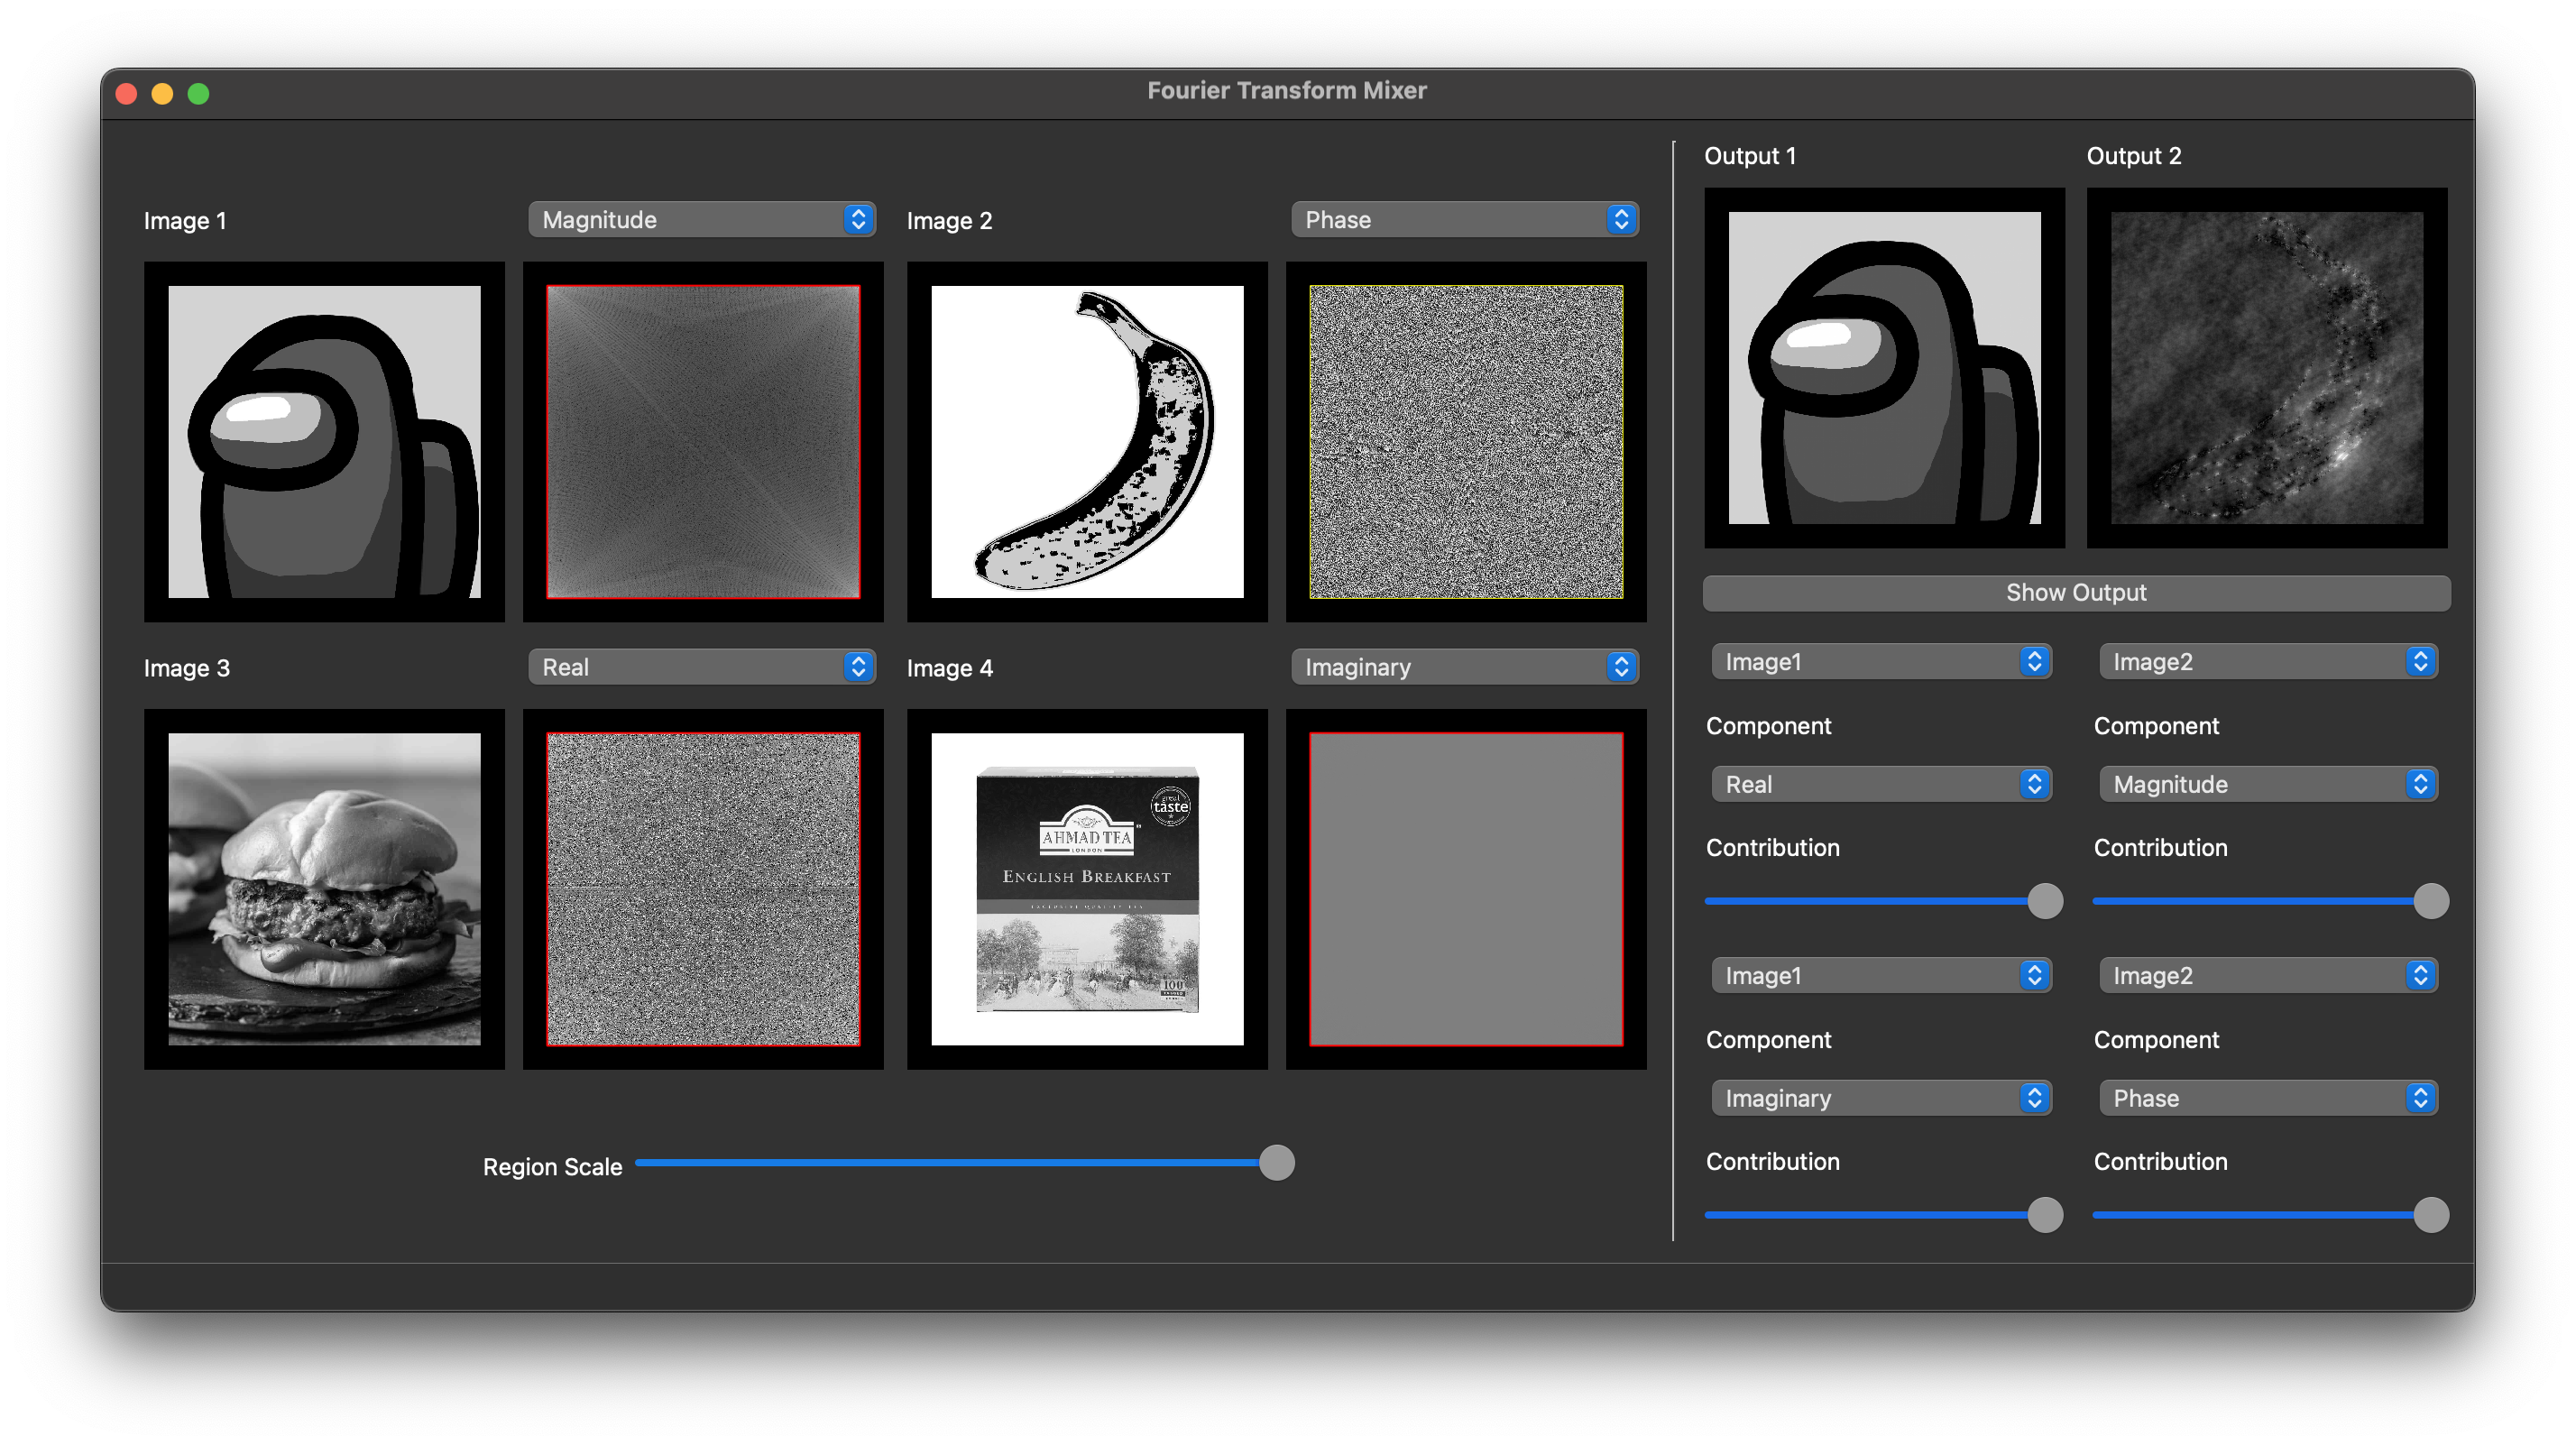
Task: Click the Among Us crewmate Image 1 thumbnail
Action: (x=324, y=442)
